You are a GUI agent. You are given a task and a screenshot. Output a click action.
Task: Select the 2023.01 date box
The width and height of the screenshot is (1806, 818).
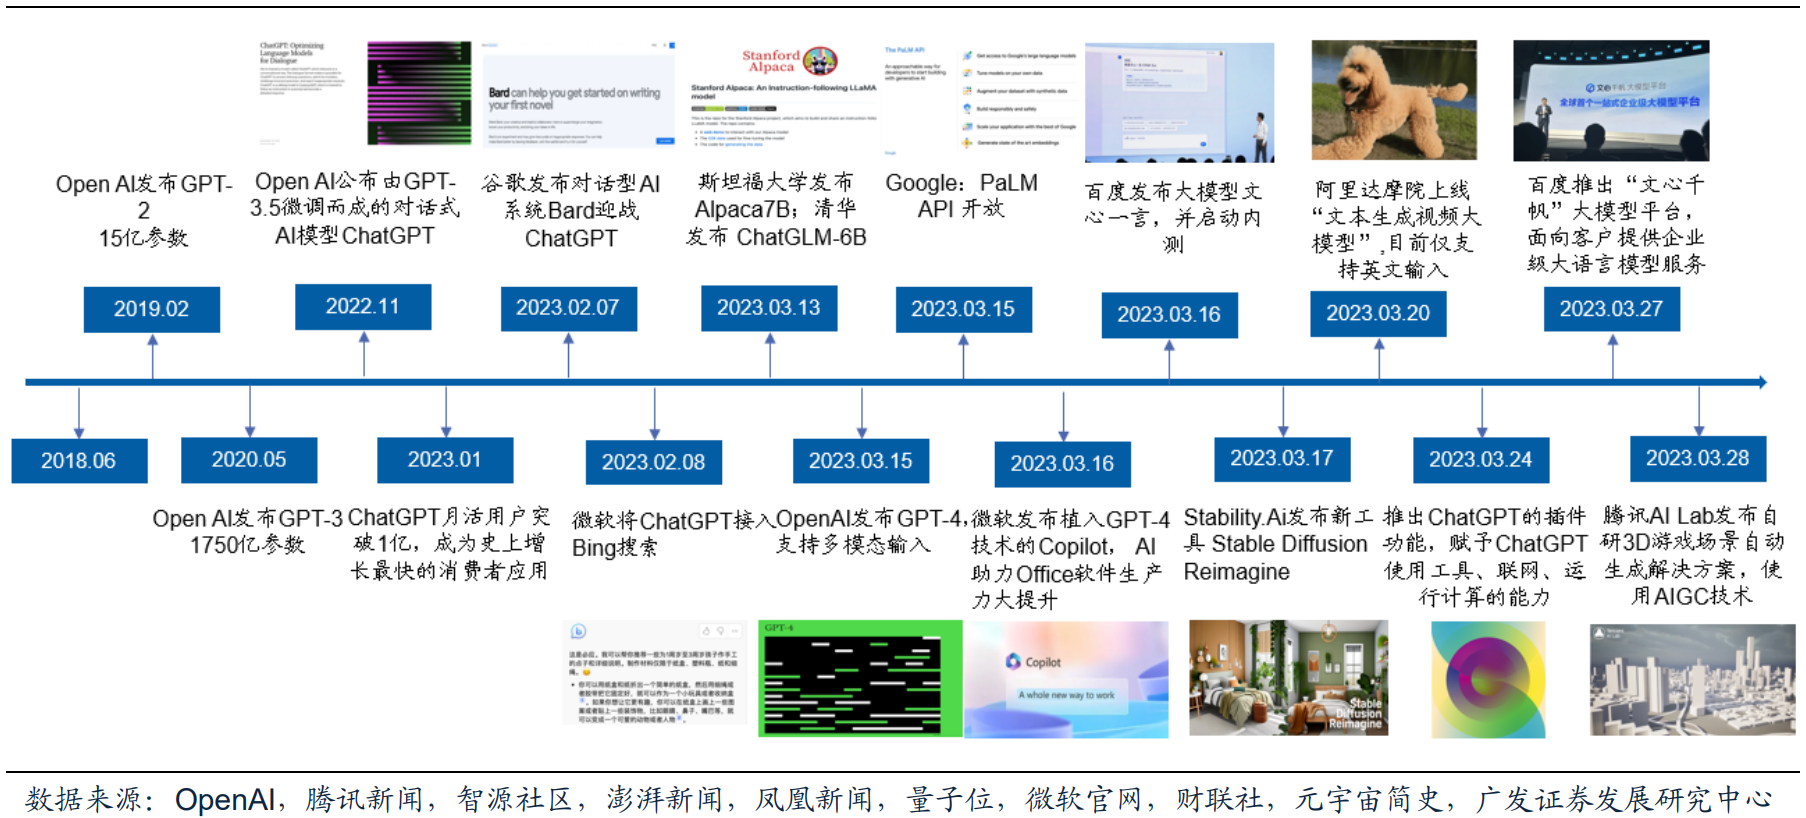point(445,460)
